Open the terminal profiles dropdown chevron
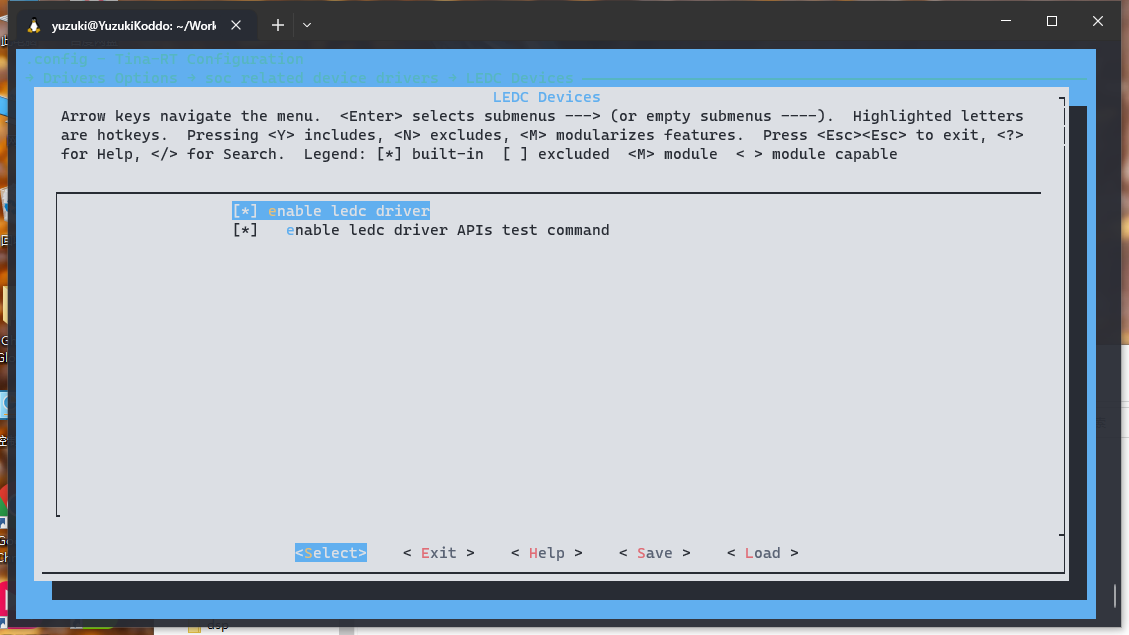The height and width of the screenshot is (635, 1129). 307,24
